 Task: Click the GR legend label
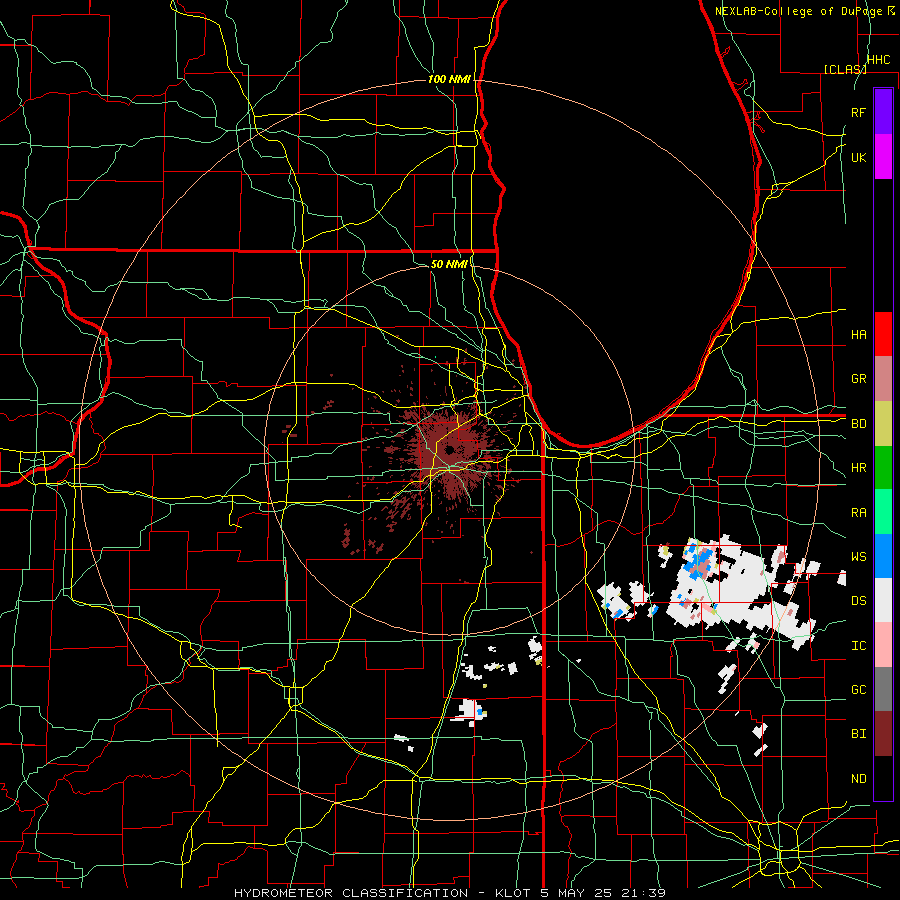coord(858,379)
